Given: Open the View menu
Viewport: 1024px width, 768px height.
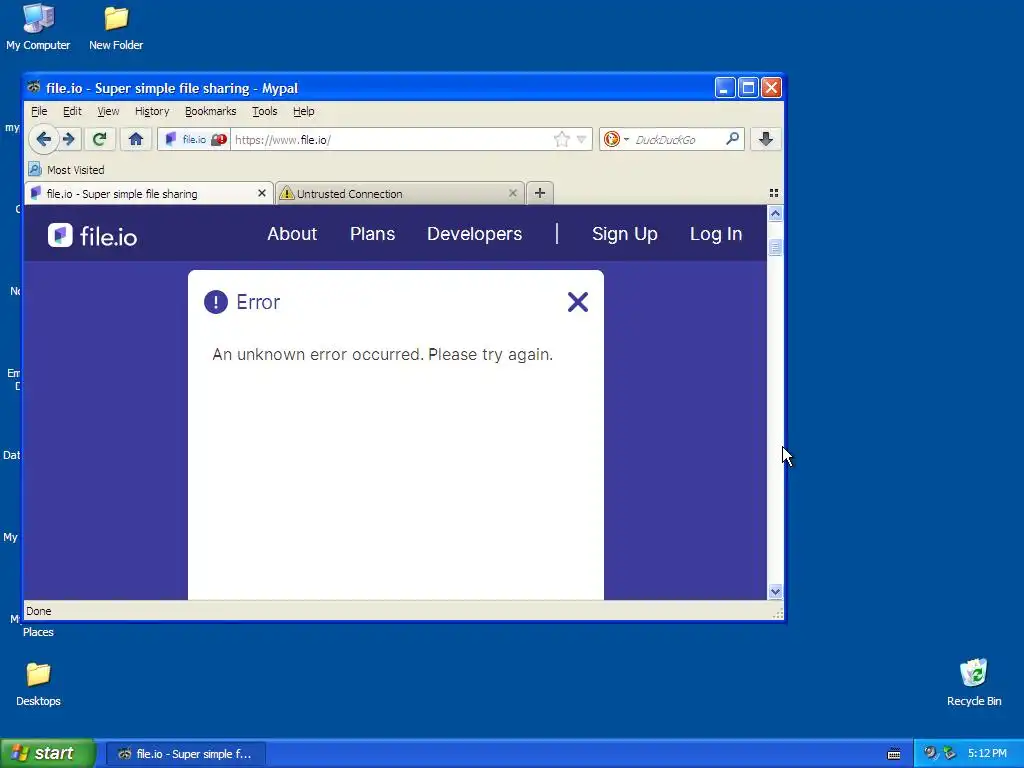Looking at the screenshot, I should 108,111.
